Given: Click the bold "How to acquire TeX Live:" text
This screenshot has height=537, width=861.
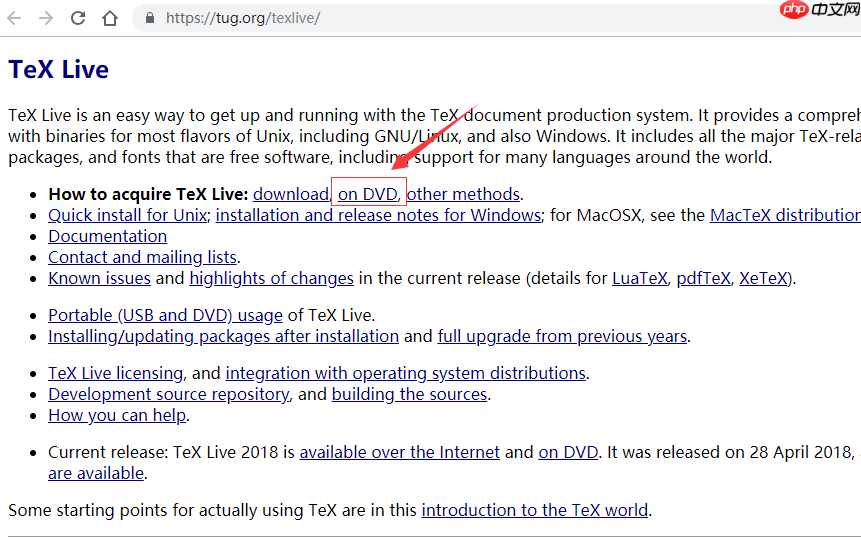Looking at the screenshot, I should click(x=148, y=194).
